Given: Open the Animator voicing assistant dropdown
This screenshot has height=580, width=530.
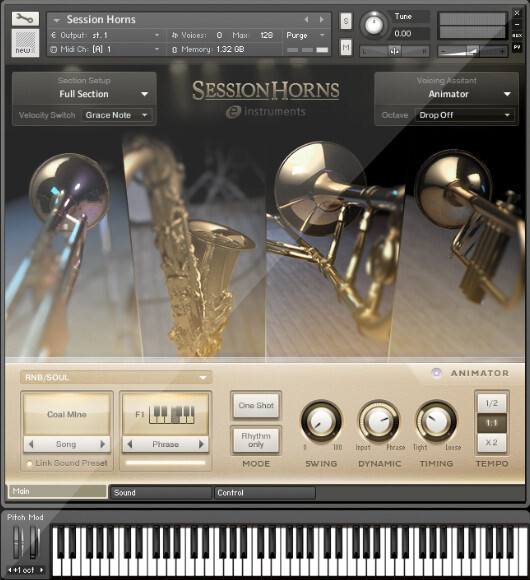Looking at the screenshot, I should pos(447,94).
